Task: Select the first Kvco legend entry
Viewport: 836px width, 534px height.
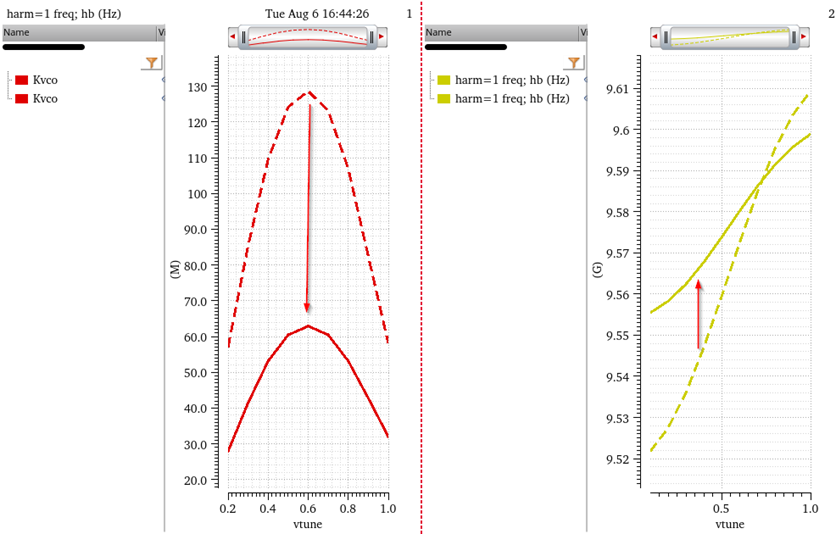Action: [x=46, y=80]
